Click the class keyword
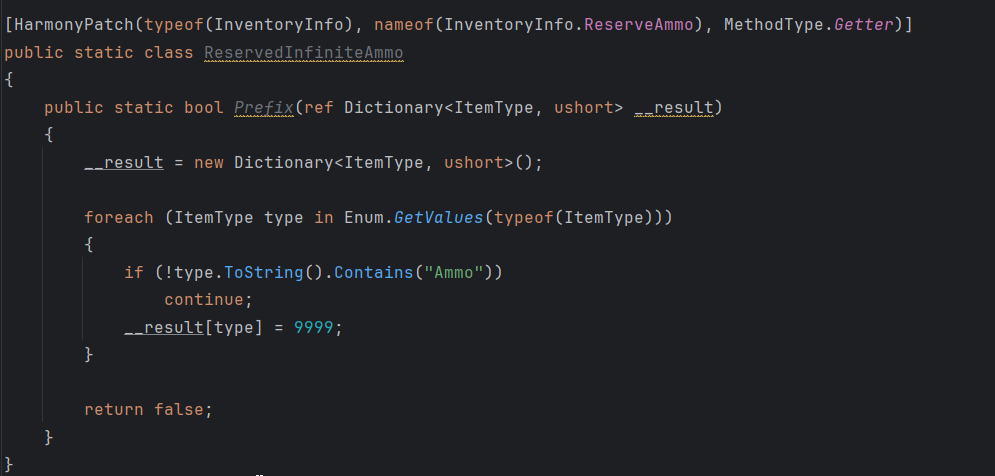This screenshot has width=995, height=476. point(169,53)
